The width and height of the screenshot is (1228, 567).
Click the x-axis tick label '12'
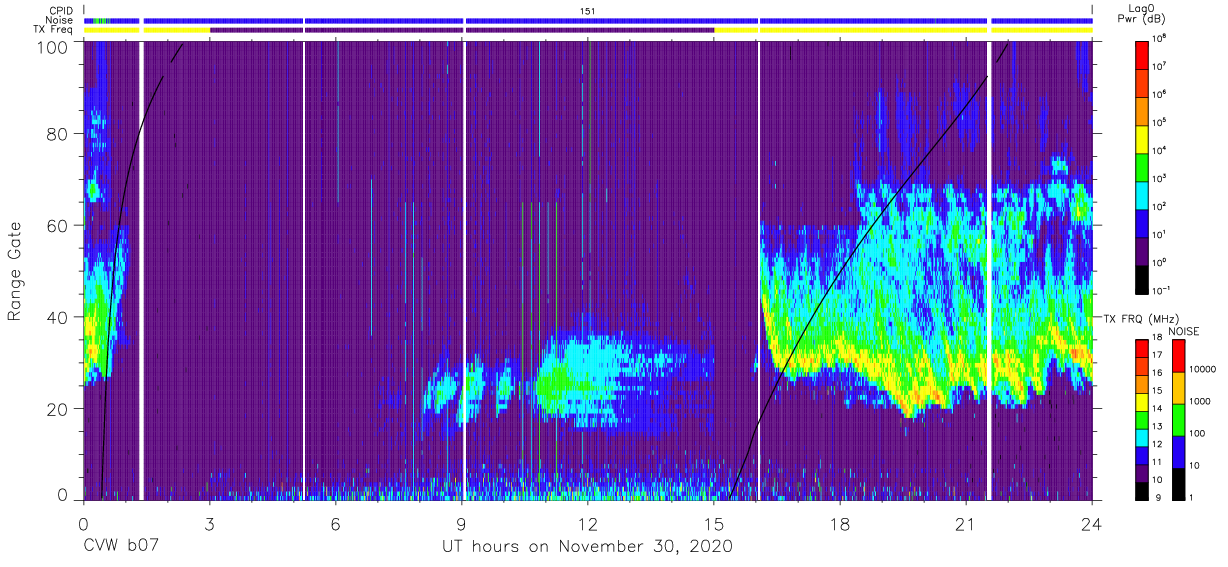tap(588, 522)
